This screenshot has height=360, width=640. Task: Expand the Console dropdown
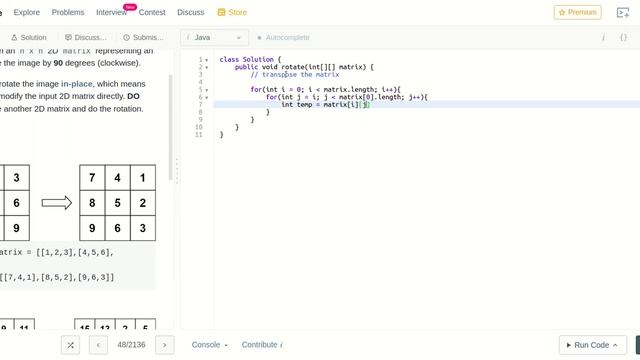[209, 345]
